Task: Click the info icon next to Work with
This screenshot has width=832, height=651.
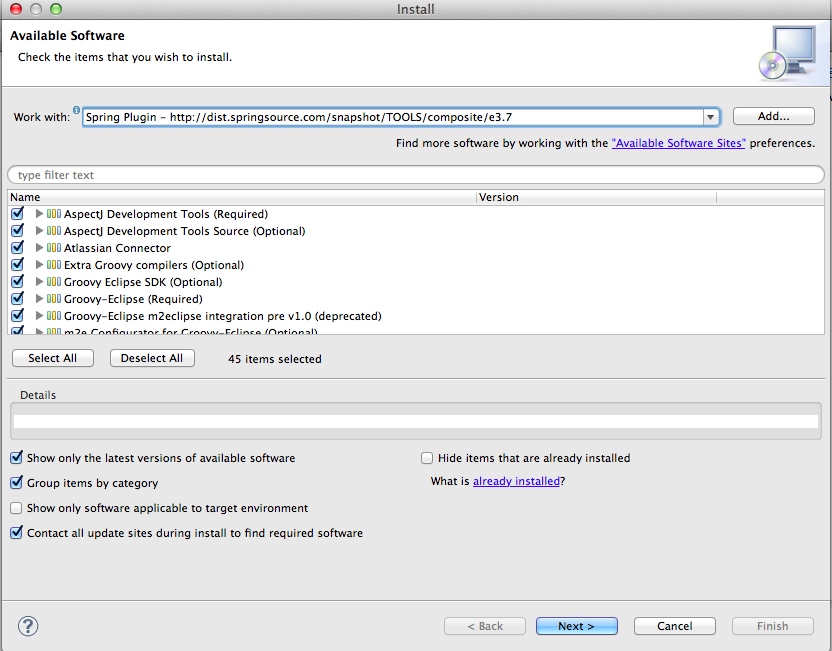Action: click(76, 110)
